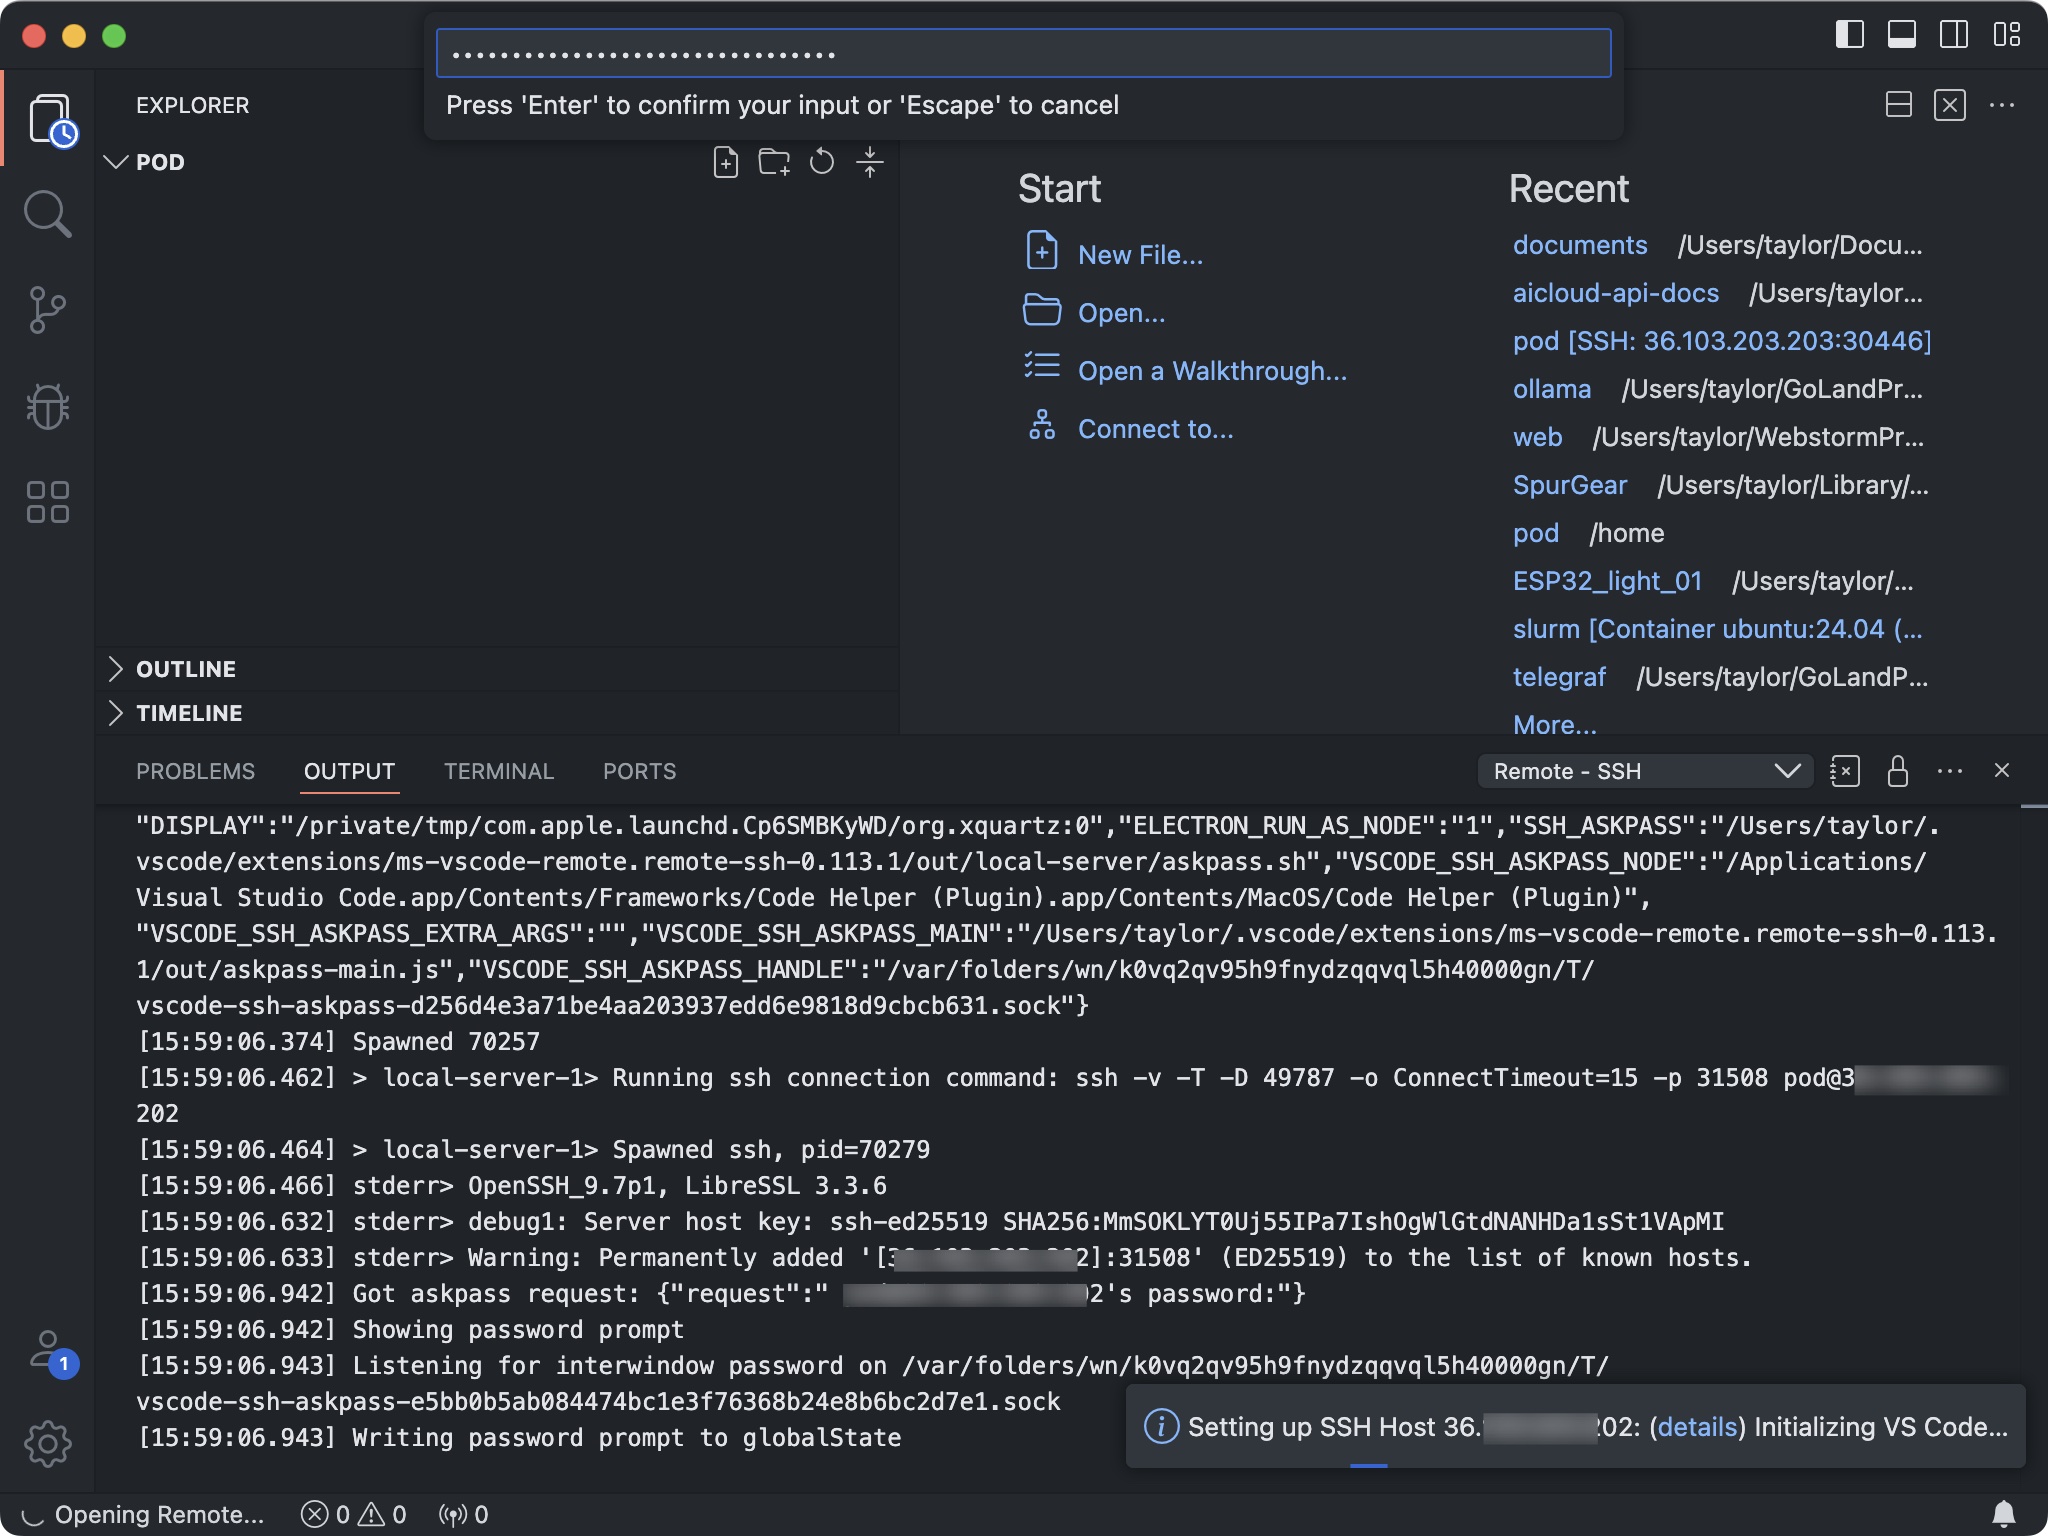Toggle Panel layout icon in title bar
Viewport: 2048px width, 1536px height.
(x=1902, y=35)
